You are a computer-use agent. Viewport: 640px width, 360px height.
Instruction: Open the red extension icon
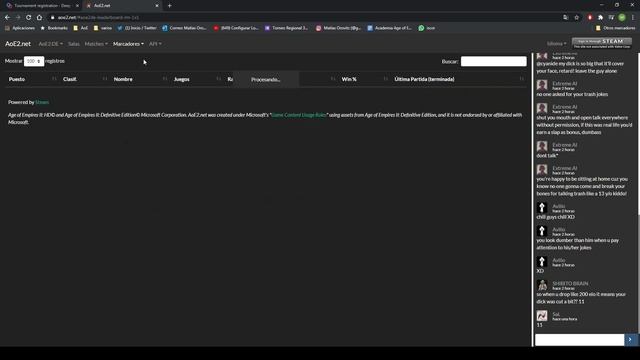[590, 18]
